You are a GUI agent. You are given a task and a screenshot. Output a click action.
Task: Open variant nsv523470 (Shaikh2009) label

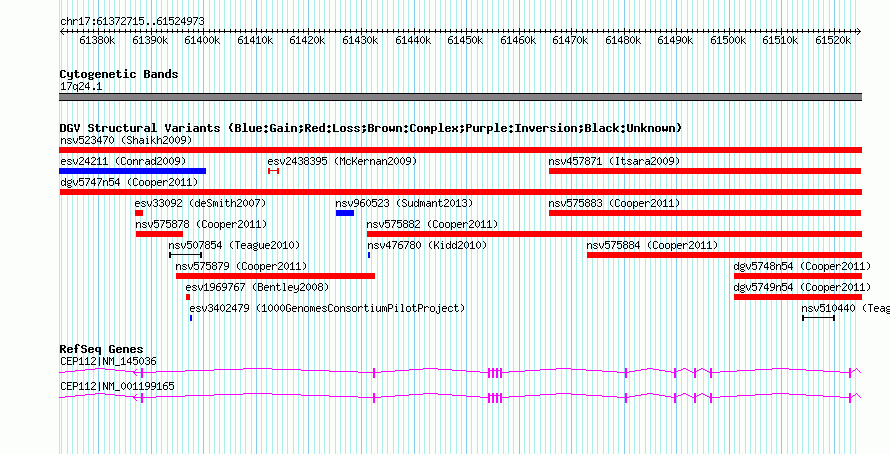126,140
